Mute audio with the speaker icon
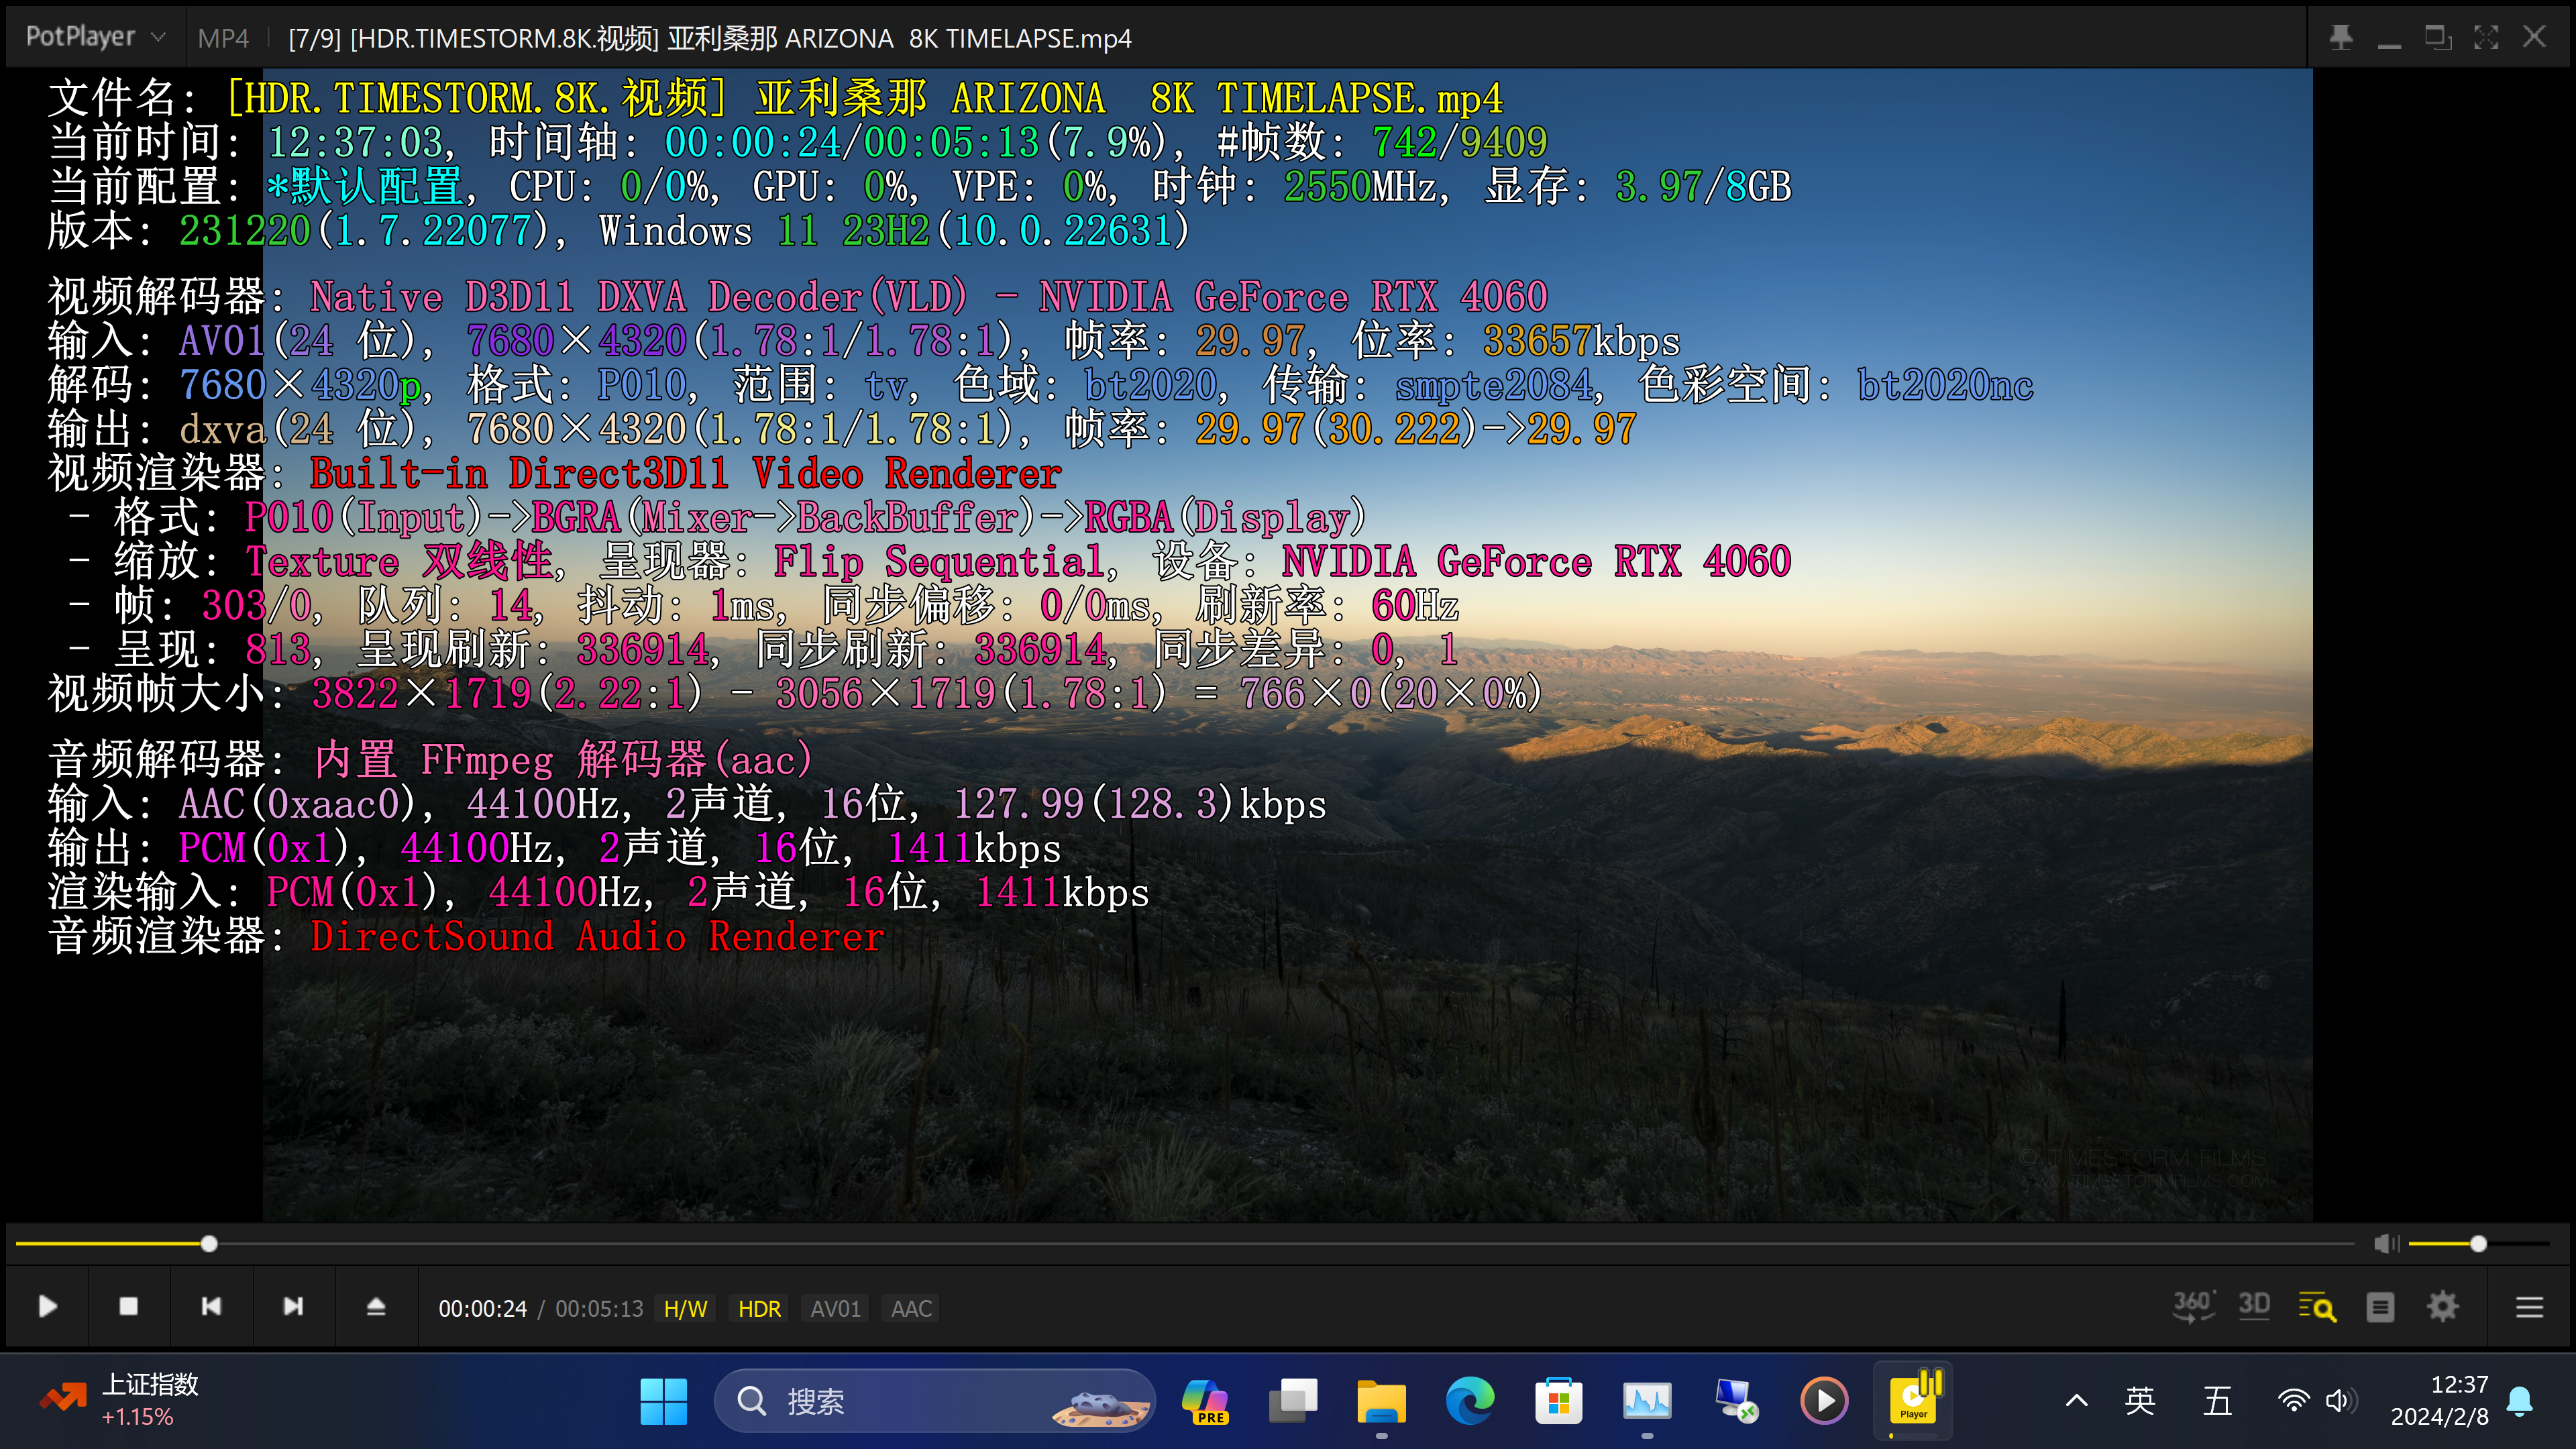2576x1449 pixels. point(2386,1243)
